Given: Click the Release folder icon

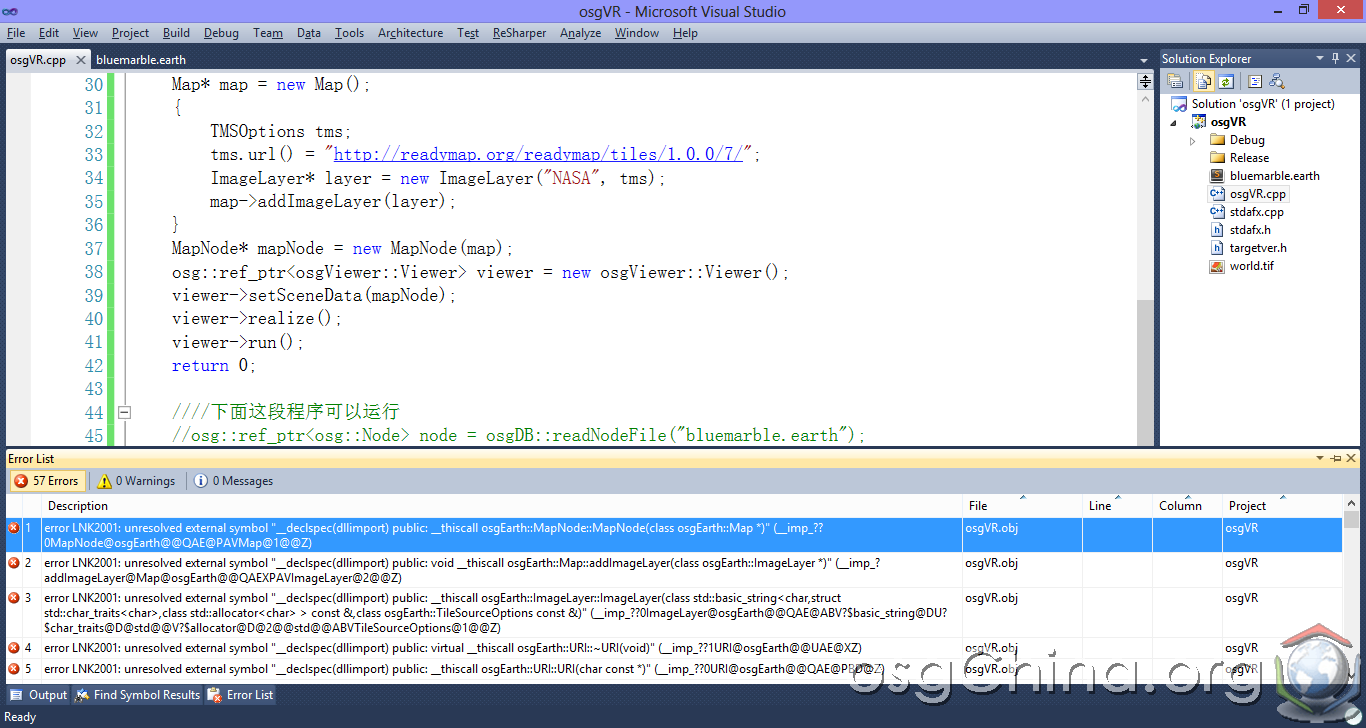Looking at the screenshot, I should (1217, 158).
